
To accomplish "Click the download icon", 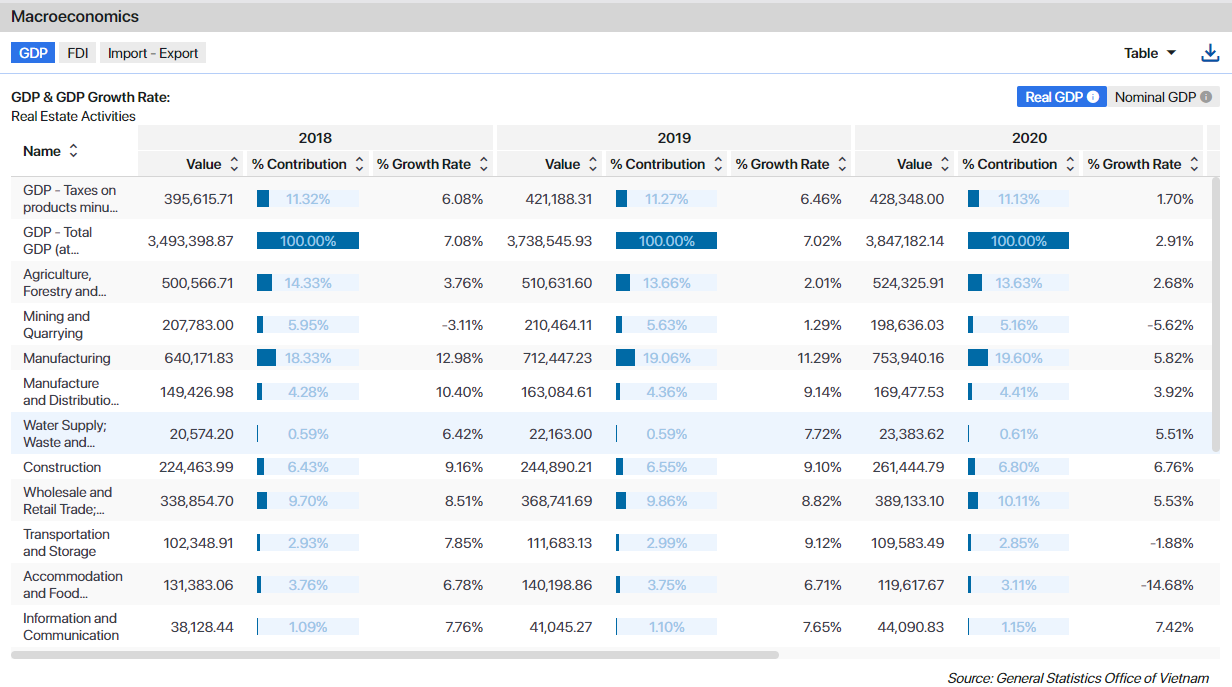I will pyautogui.click(x=1210, y=53).
